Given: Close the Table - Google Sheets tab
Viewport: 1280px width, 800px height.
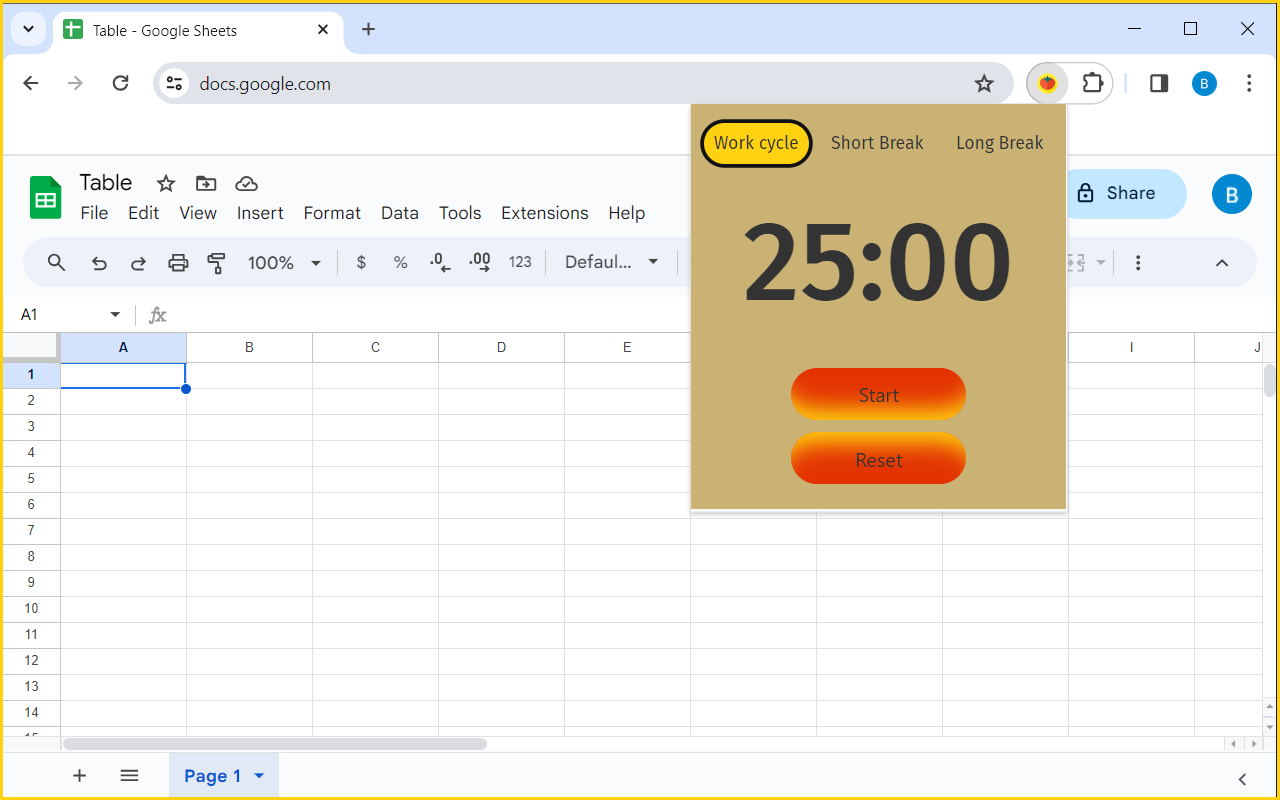Looking at the screenshot, I should pyautogui.click(x=323, y=30).
